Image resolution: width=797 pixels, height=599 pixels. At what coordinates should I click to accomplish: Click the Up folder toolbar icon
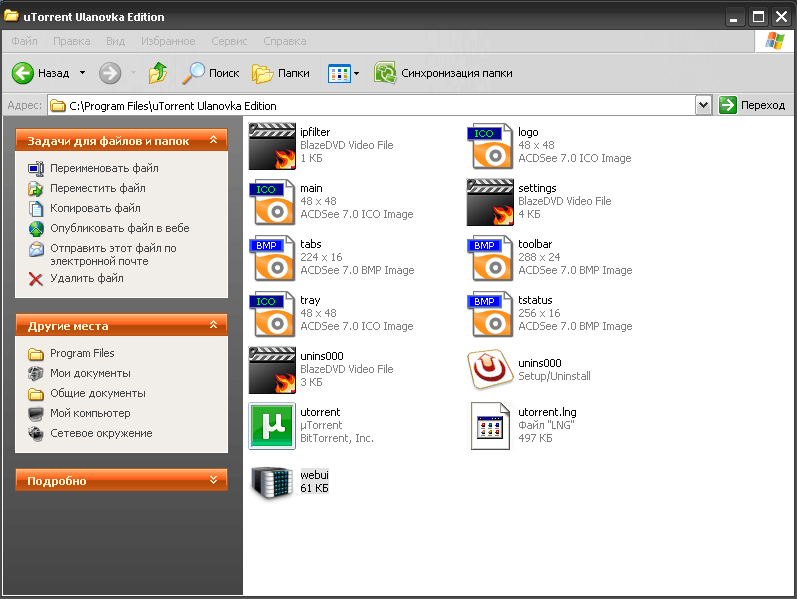(x=157, y=73)
